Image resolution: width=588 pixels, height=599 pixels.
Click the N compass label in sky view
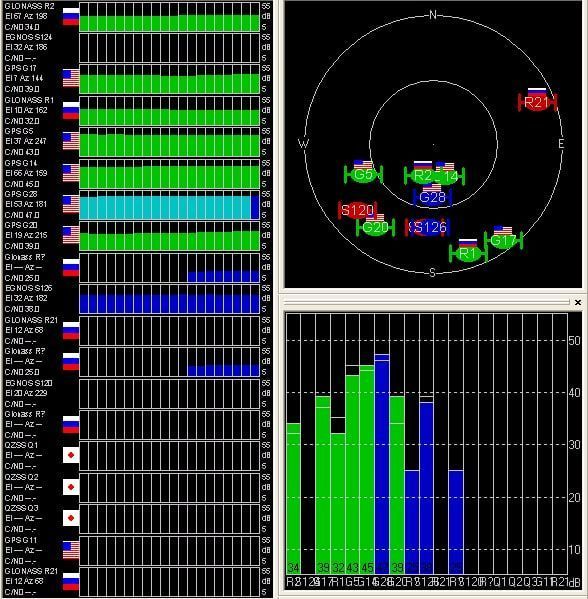point(433,15)
